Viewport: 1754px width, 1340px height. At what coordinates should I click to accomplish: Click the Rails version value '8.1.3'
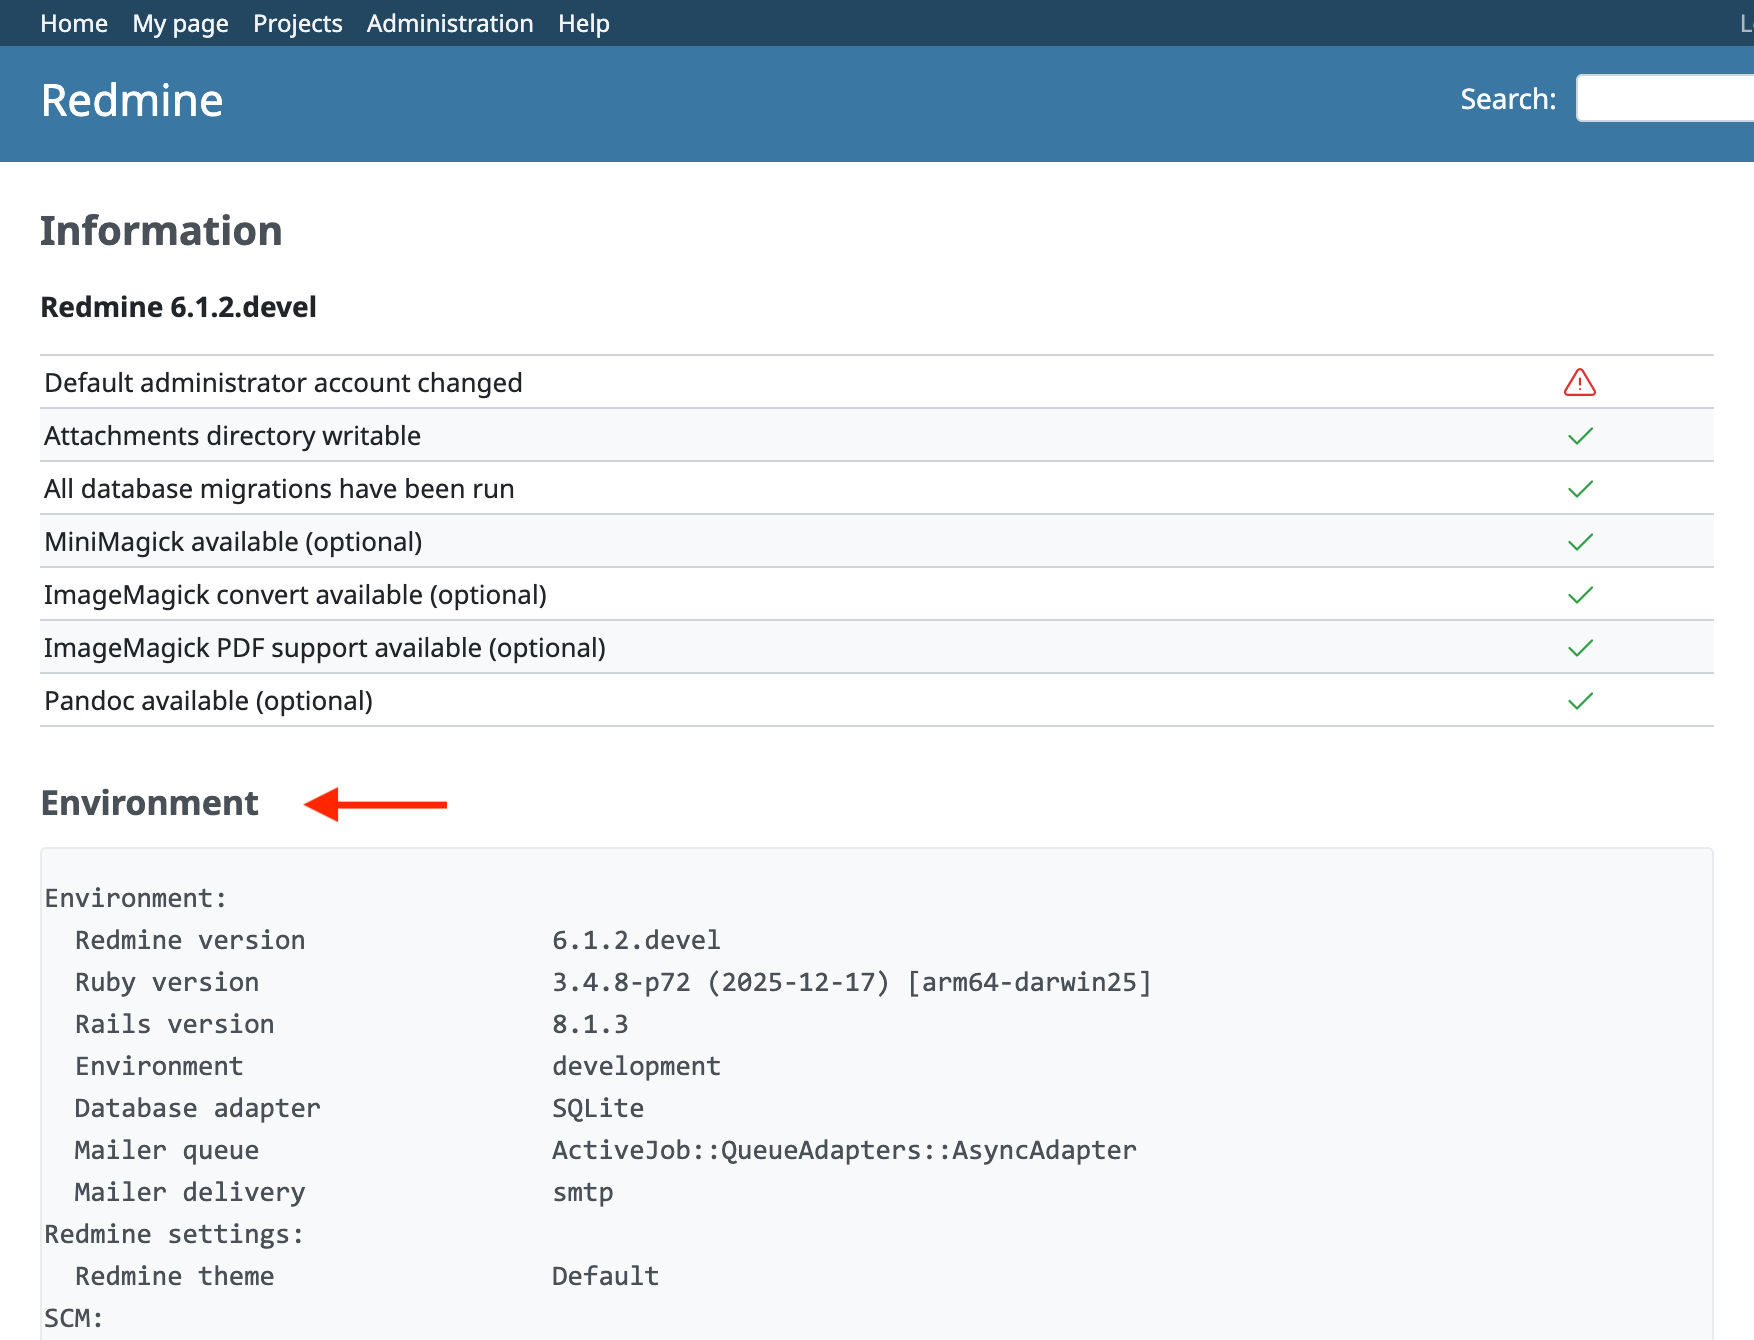pyautogui.click(x=590, y=1024)
